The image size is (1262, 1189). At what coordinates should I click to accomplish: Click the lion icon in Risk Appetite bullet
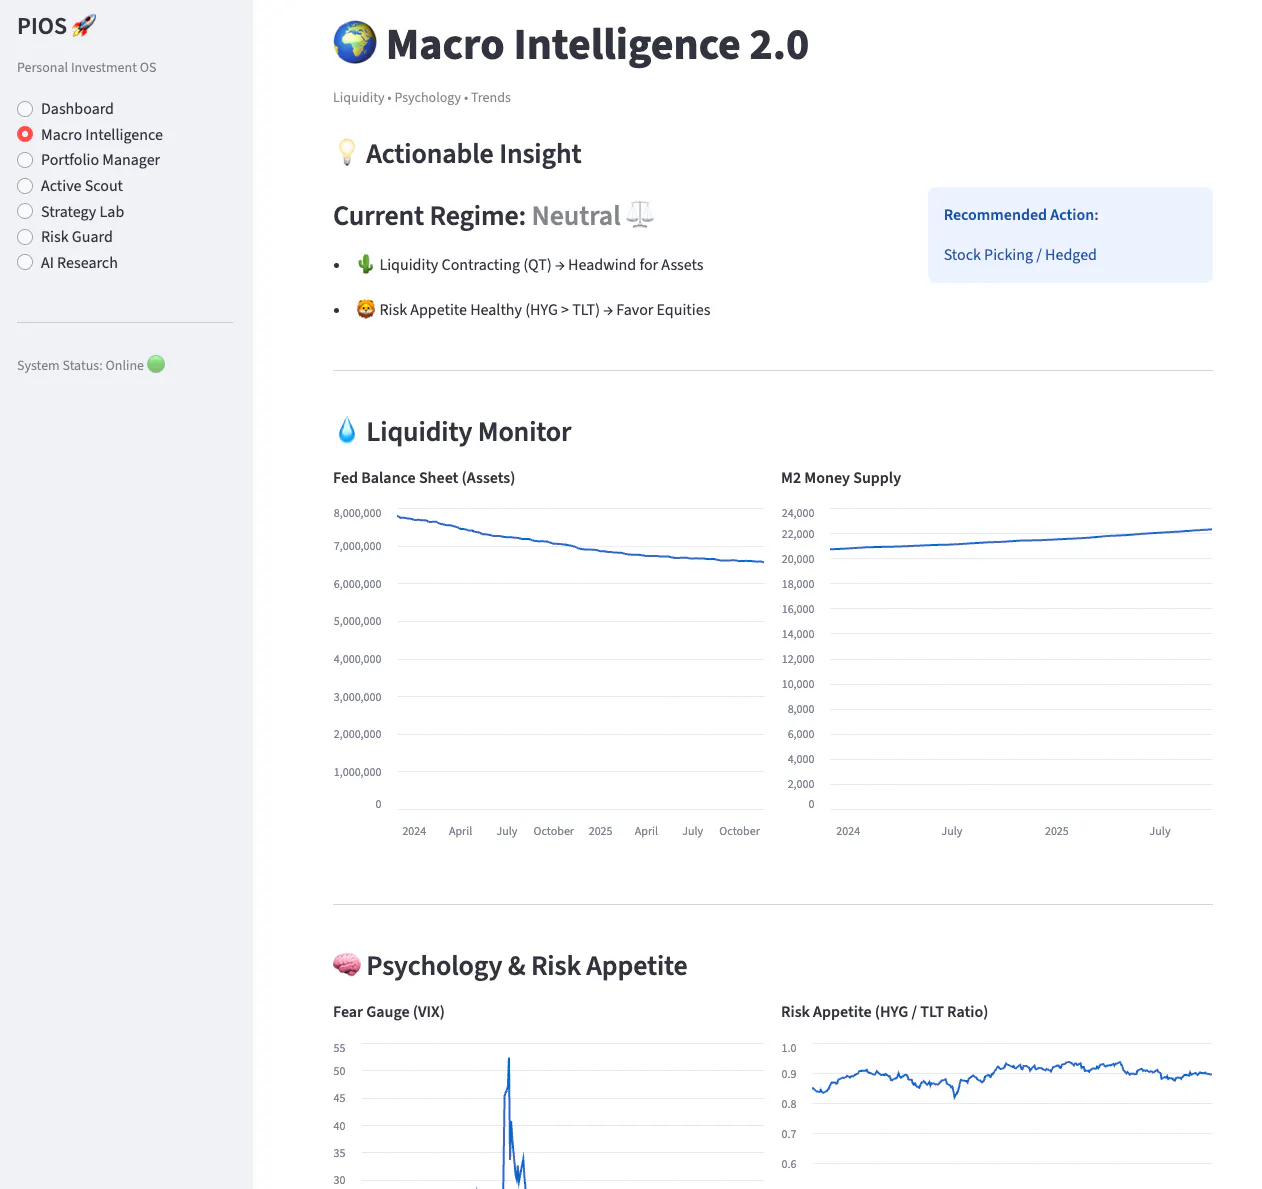(365, 309)
